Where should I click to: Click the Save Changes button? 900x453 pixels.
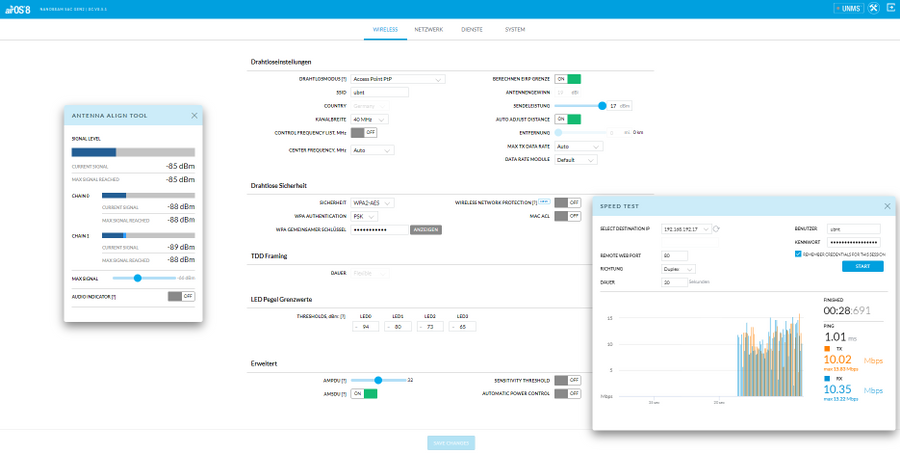(451, 443)
